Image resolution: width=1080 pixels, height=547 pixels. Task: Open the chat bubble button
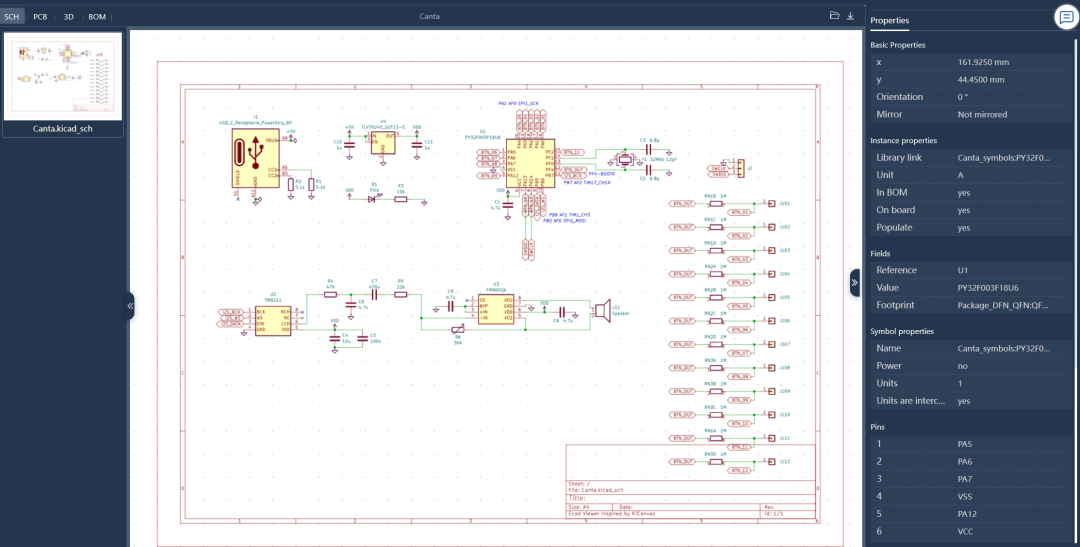[1066, 17]
